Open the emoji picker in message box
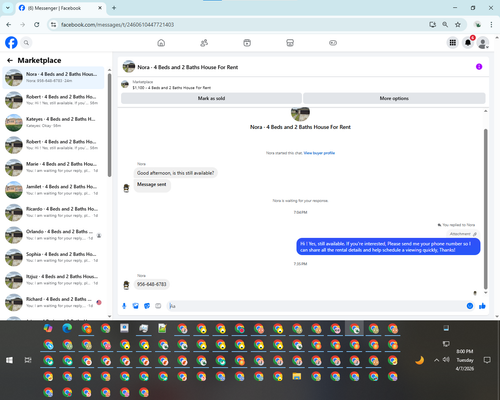Screen dimensions: 500x400 tap(470, 306)
